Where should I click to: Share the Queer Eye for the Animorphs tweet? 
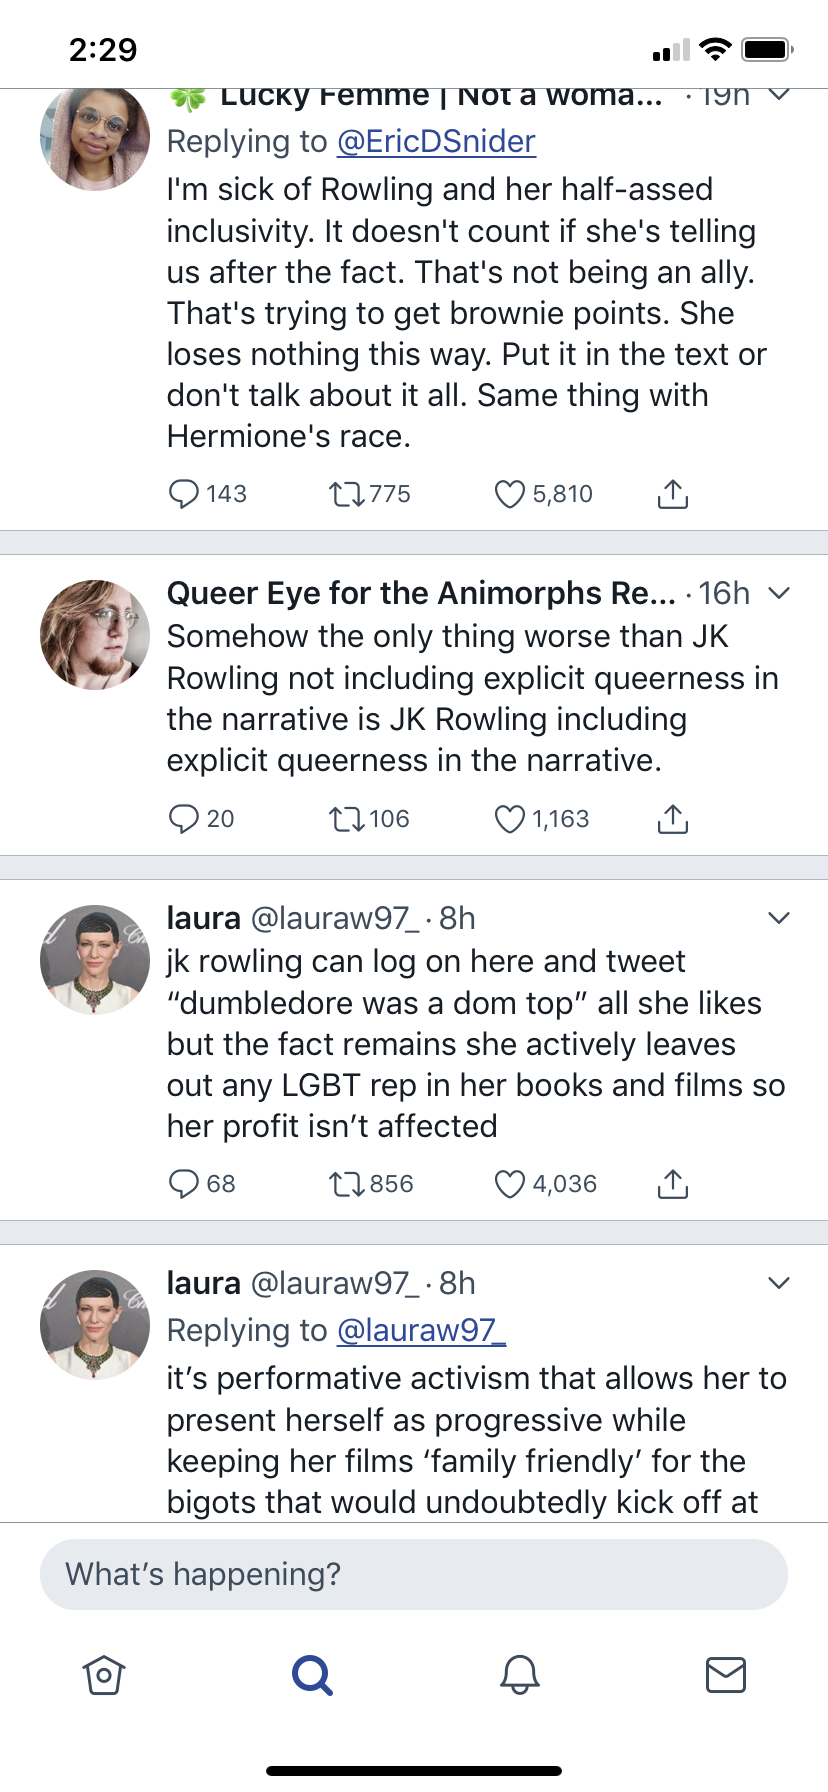(673, 818)
